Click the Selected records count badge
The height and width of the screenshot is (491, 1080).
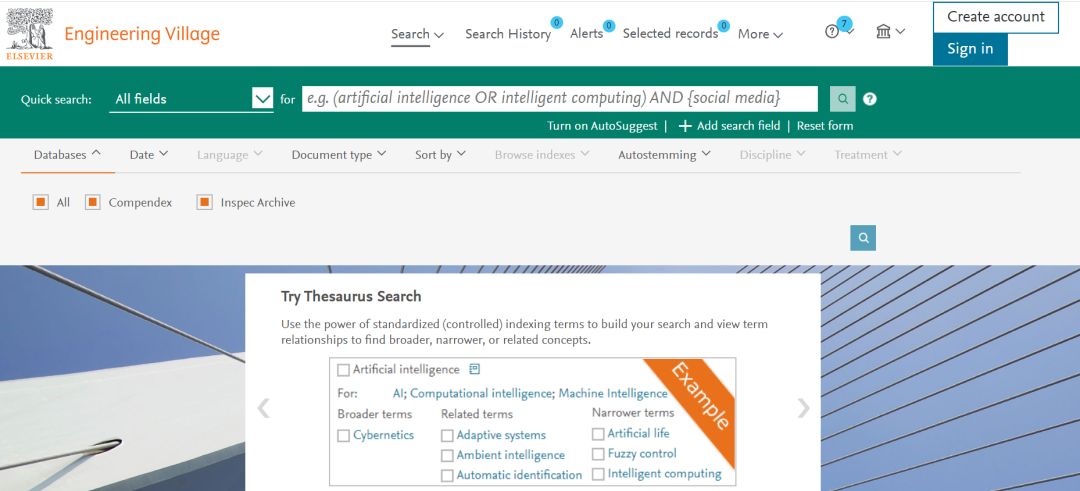[723, 26]
